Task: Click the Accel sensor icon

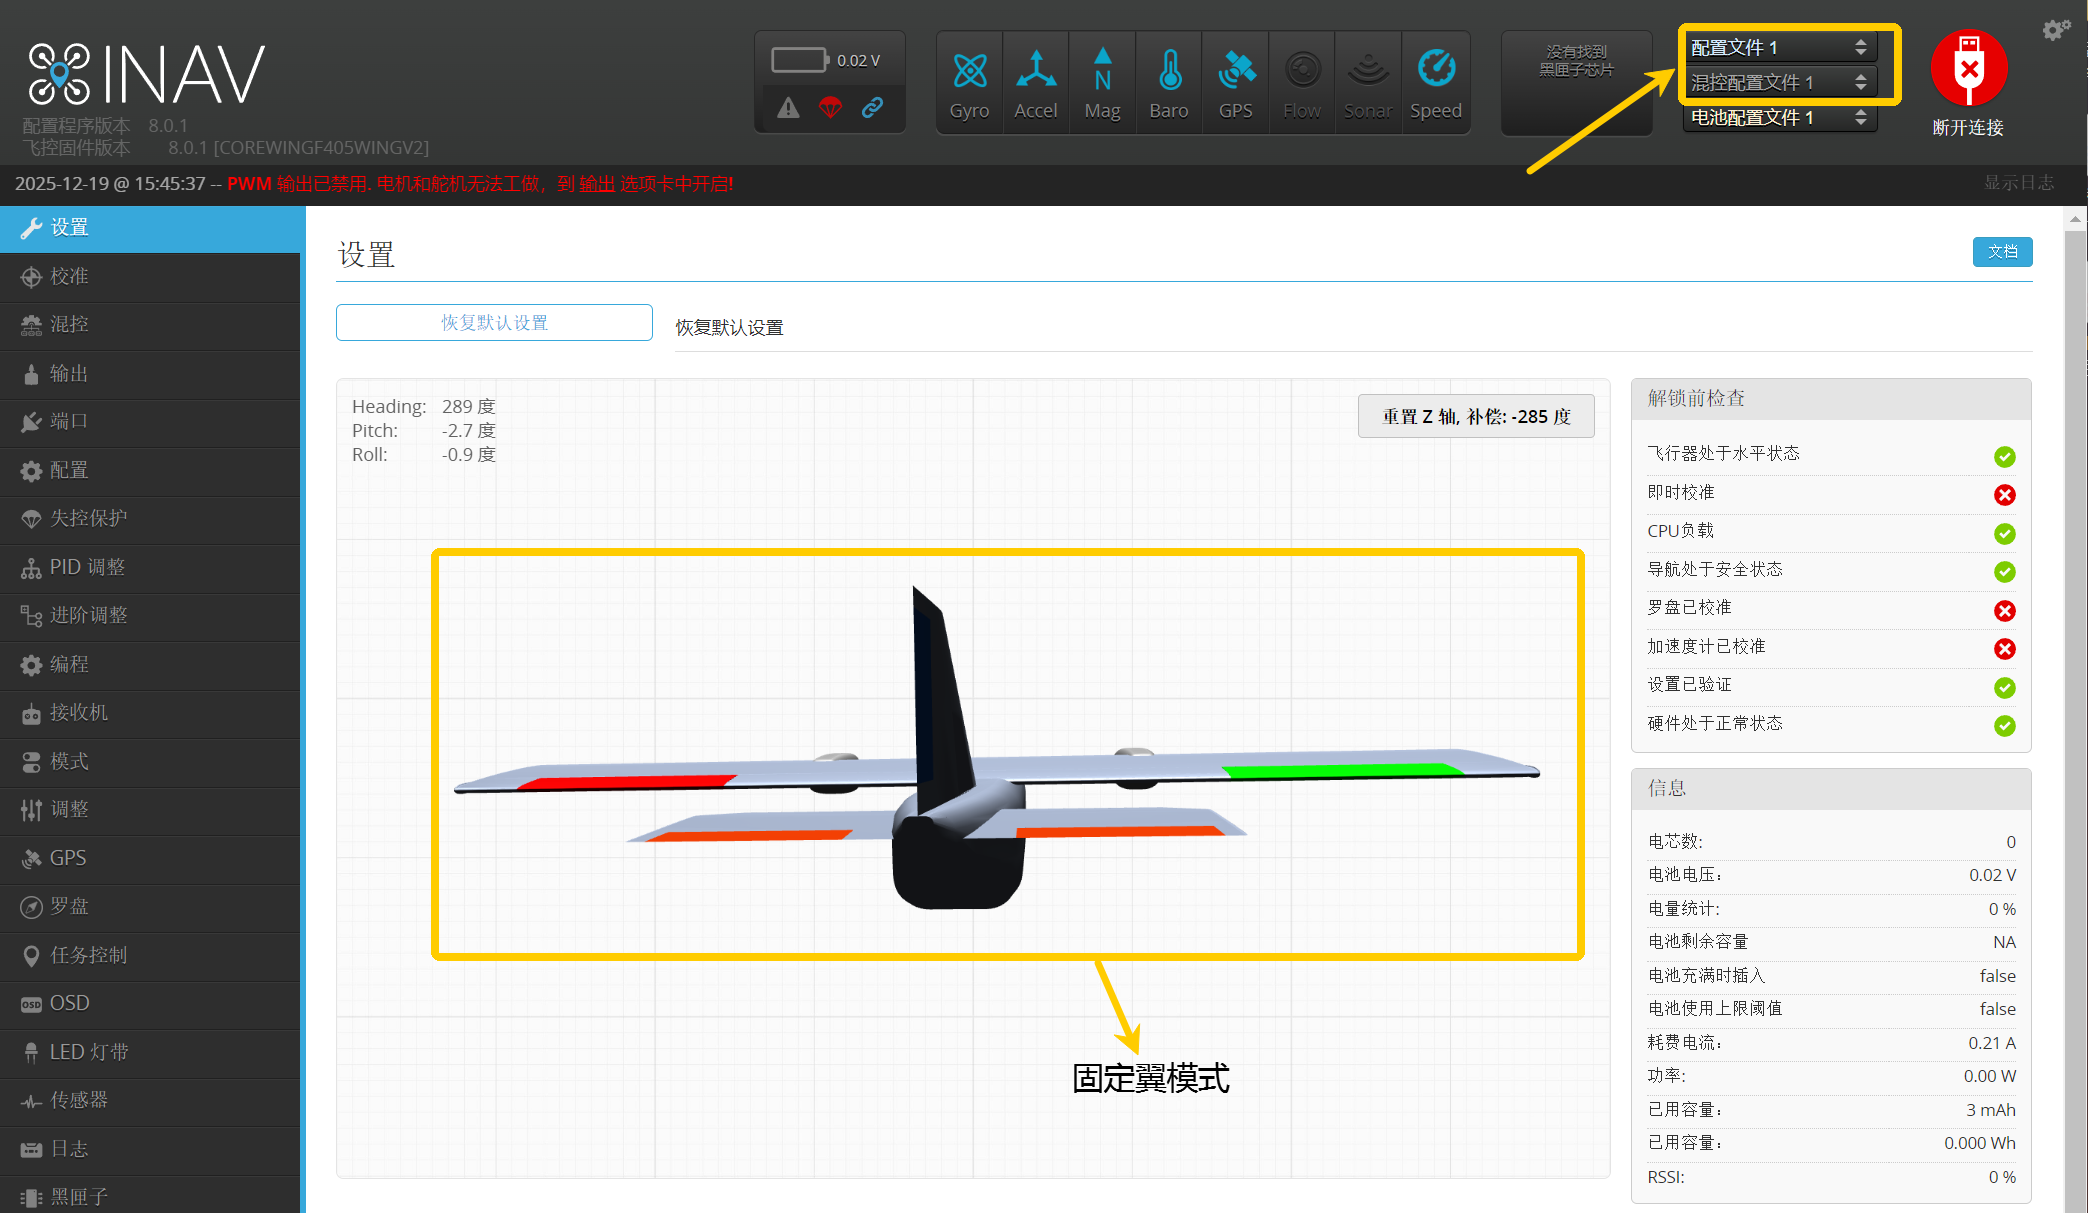Action: (1035, 72)
